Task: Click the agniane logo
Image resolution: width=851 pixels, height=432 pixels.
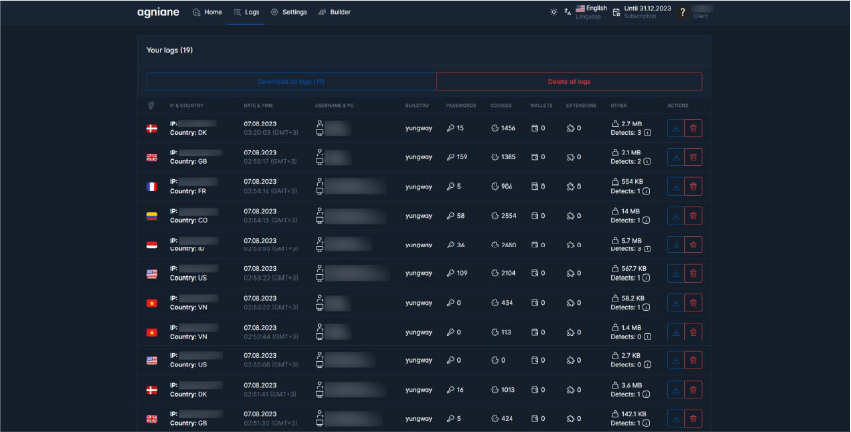Action: tap(159, 12)
